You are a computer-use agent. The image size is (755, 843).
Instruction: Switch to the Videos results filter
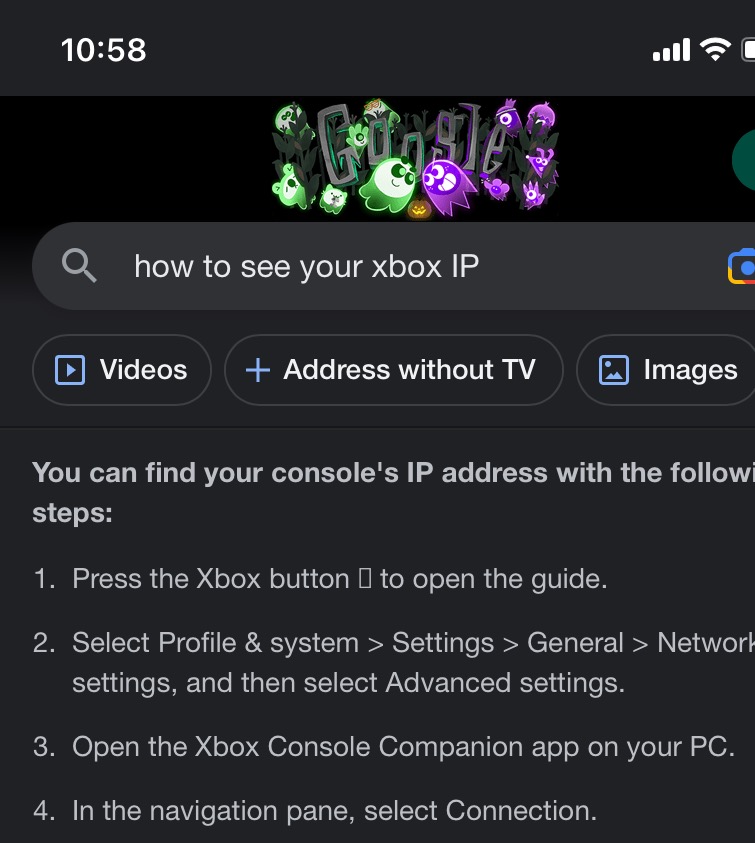[x=122, y=370]
